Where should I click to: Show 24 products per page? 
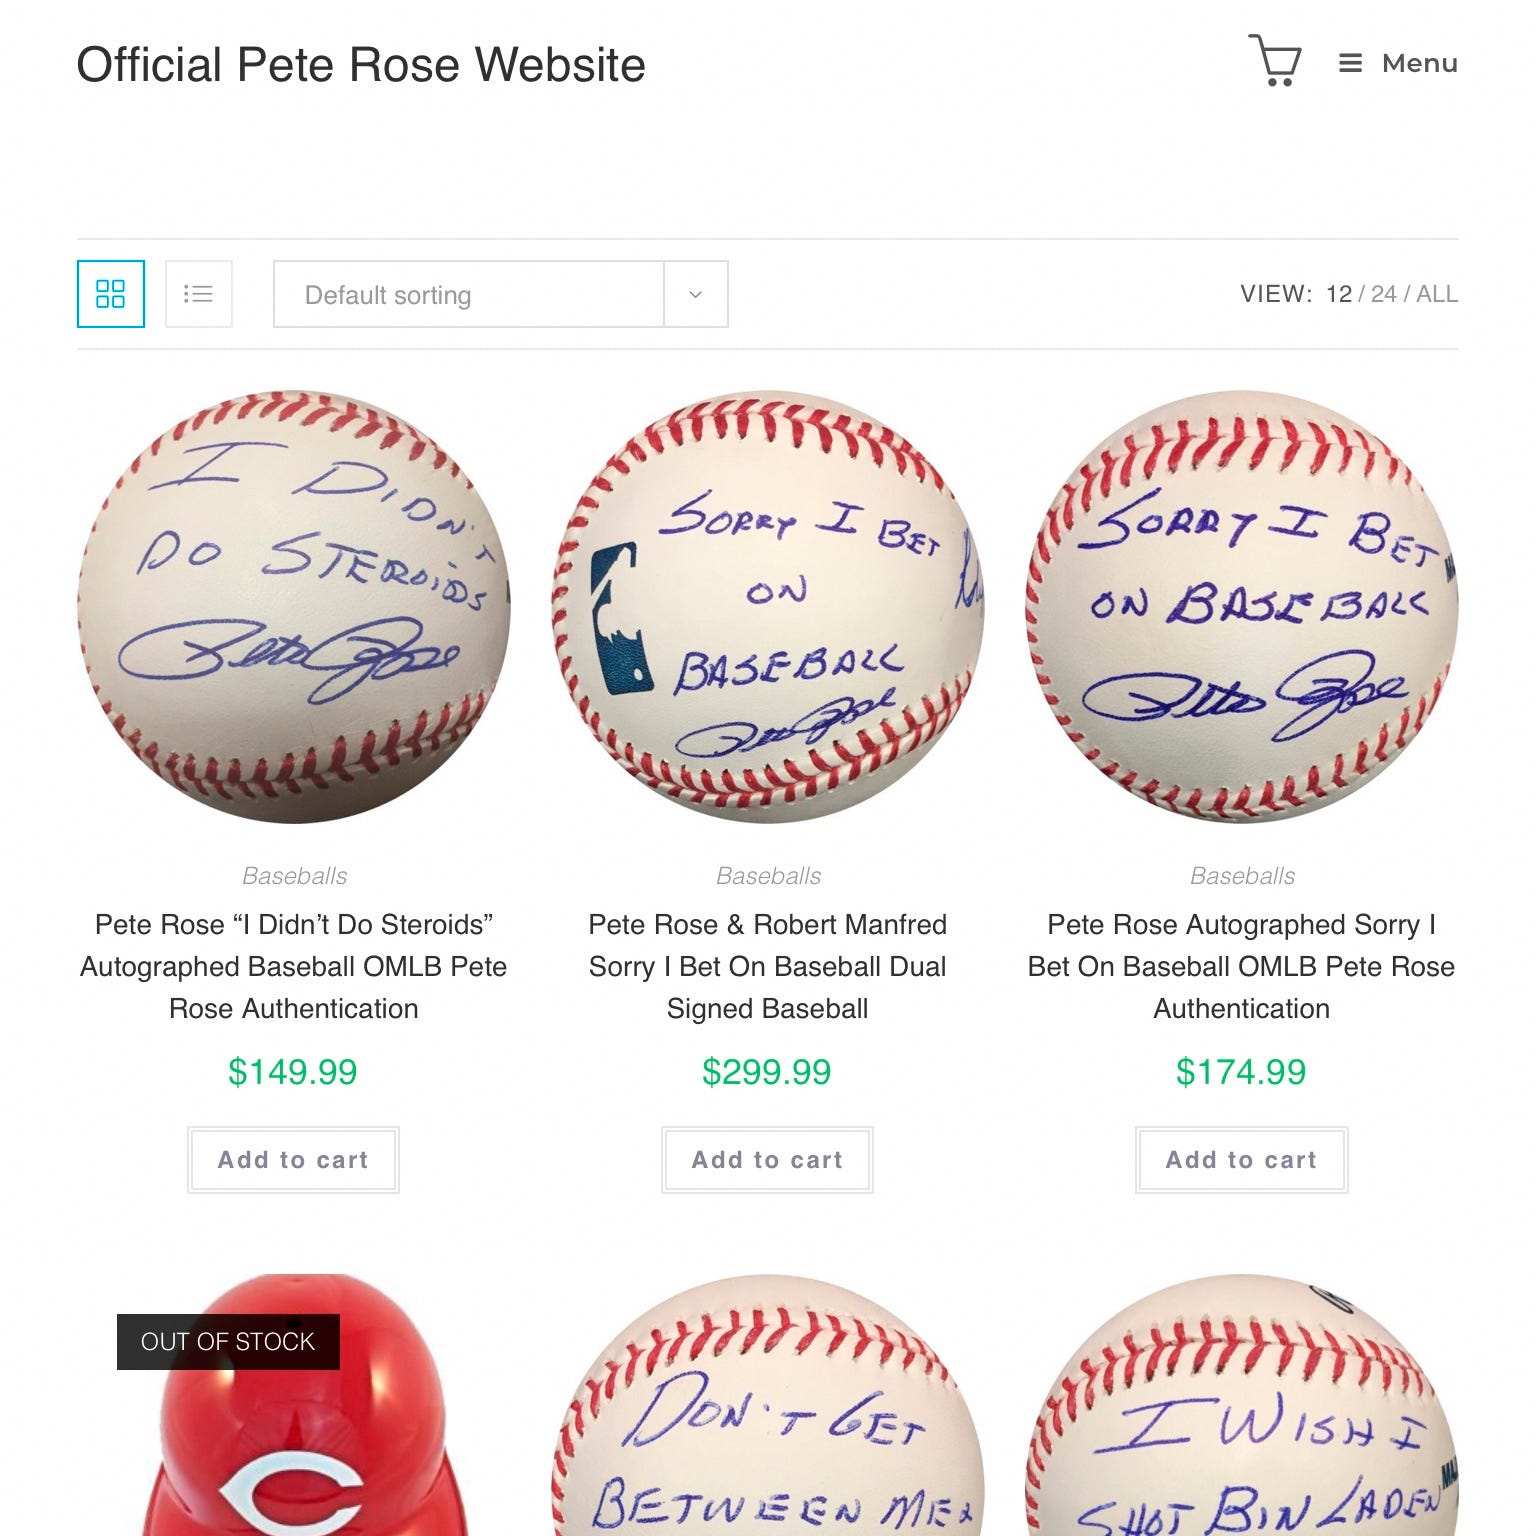pos(1384,294)
